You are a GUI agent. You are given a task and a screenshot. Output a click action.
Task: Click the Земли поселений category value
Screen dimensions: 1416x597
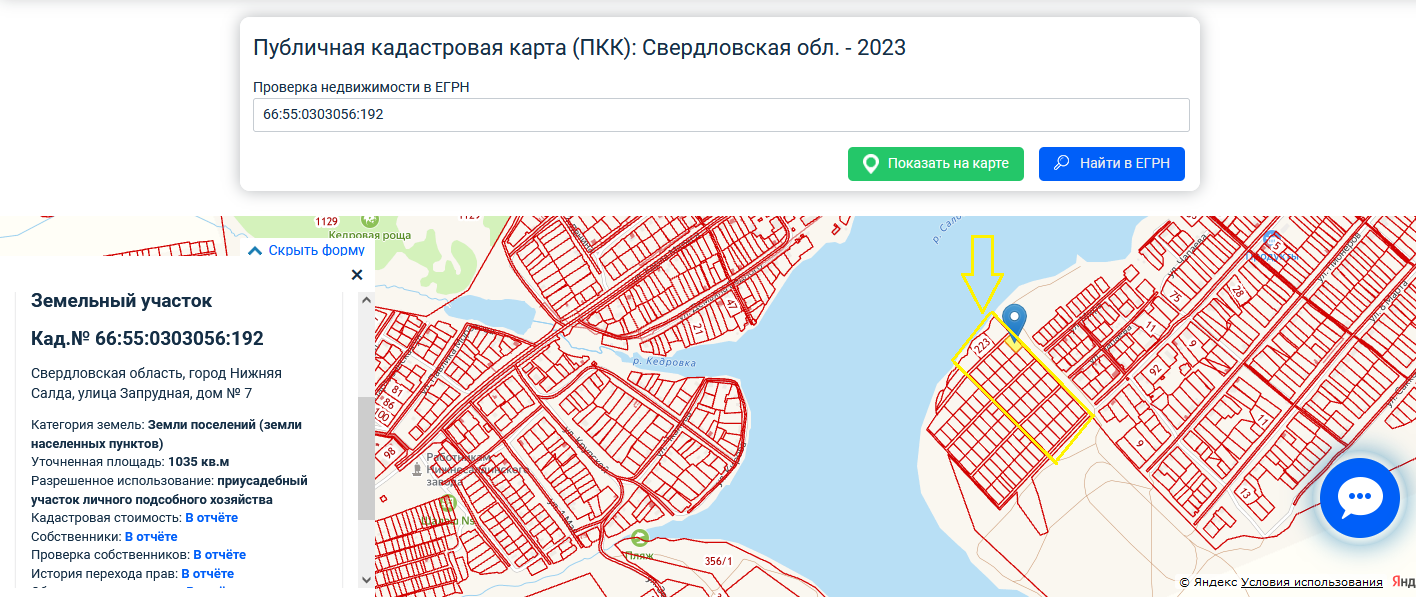pyautogui.click(x=166, y=434)
